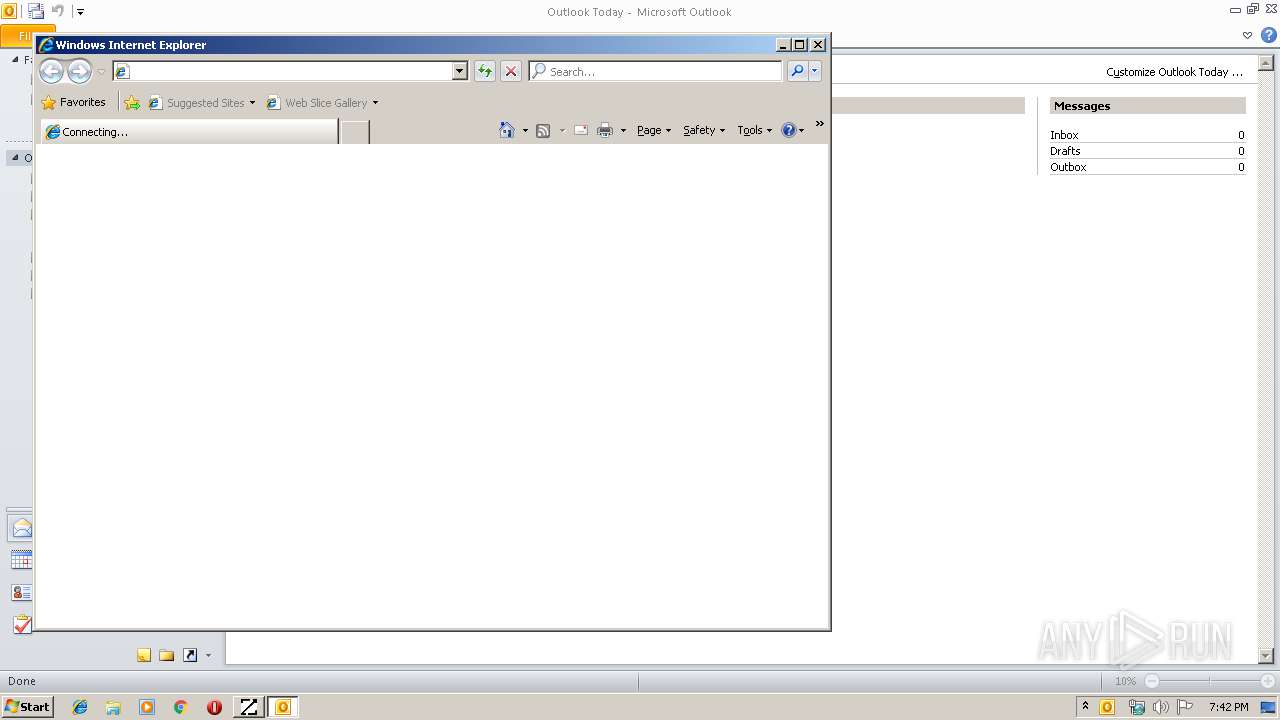Click the Read Mail icon in IE
Viewport: 1280px width, 720px height.
581,130
